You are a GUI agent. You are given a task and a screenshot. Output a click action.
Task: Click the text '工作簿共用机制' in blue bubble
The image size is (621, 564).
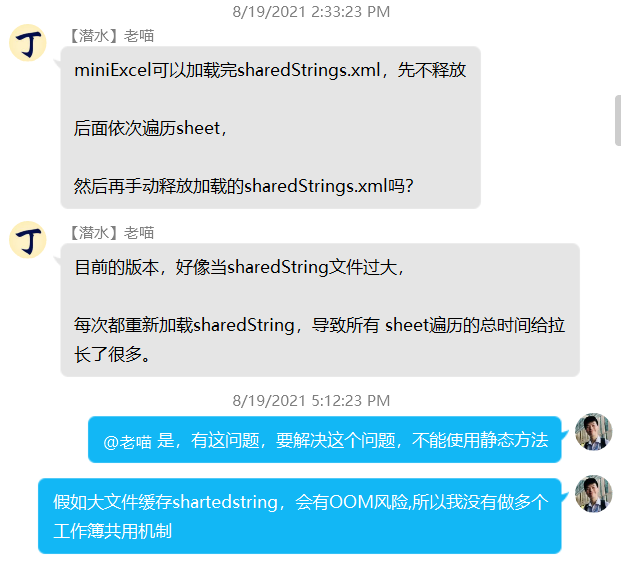click(112, 531)
